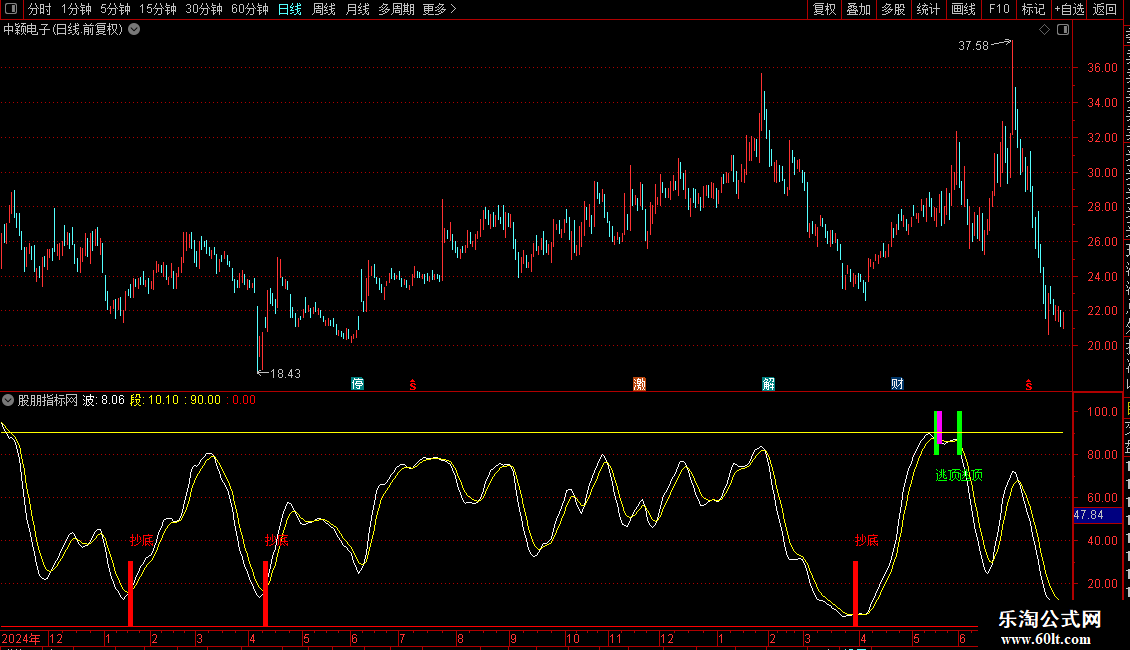
Task: Click the third 抄底 signal bar near 2025 April
Action: 855,593
